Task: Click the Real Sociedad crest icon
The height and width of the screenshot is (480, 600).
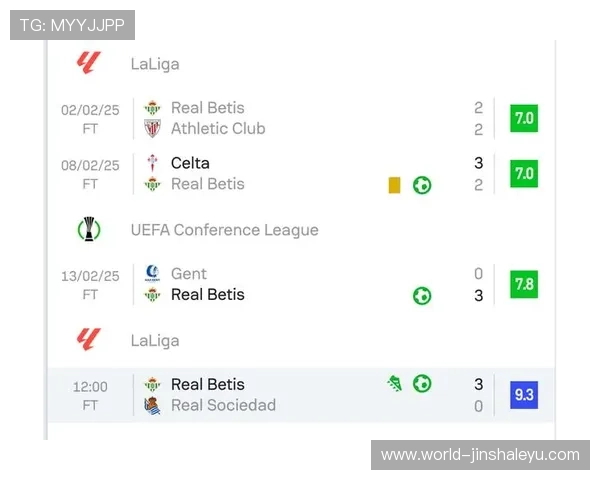Action: click(152, 405)
